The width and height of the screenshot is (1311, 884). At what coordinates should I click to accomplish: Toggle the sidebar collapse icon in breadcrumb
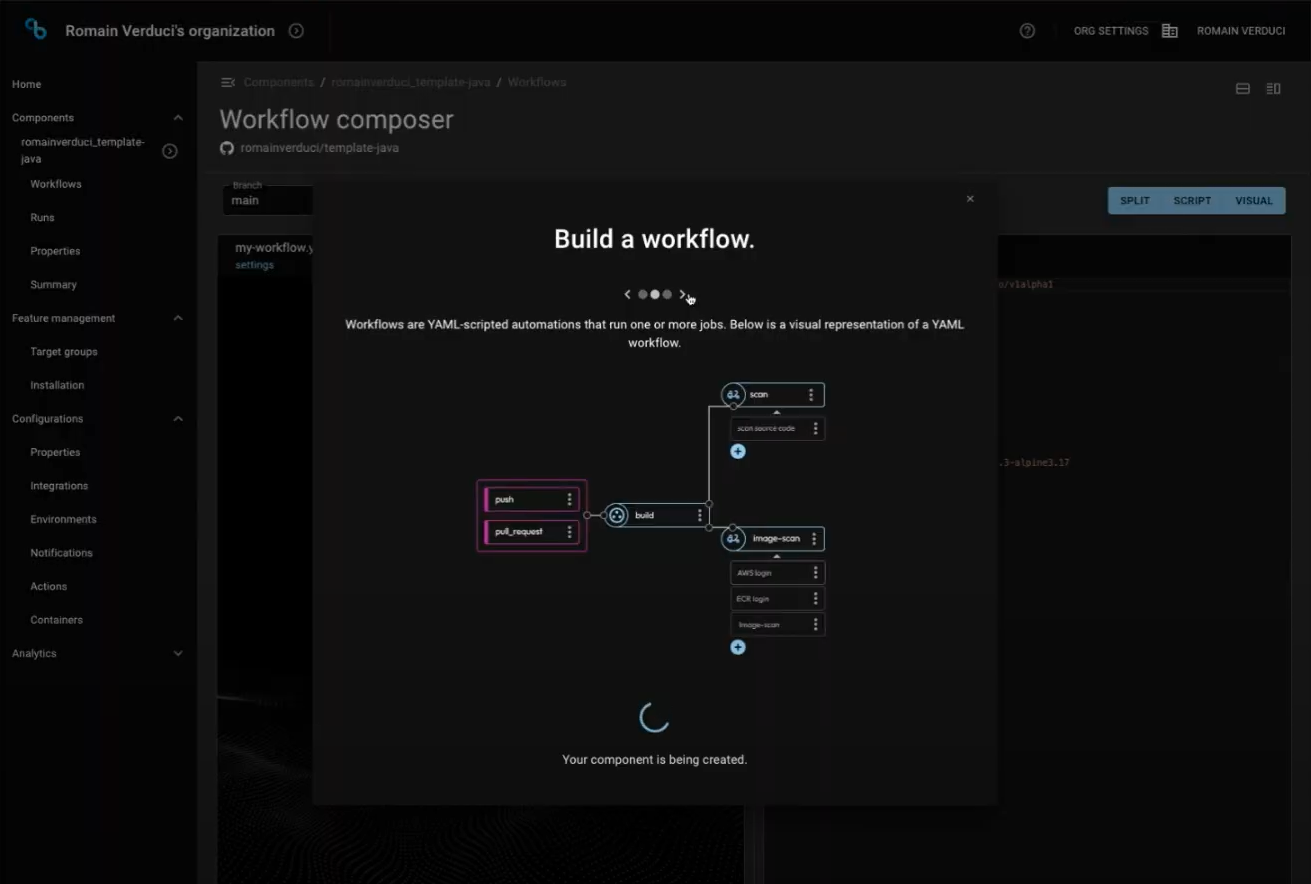click(x=228, y=82)
